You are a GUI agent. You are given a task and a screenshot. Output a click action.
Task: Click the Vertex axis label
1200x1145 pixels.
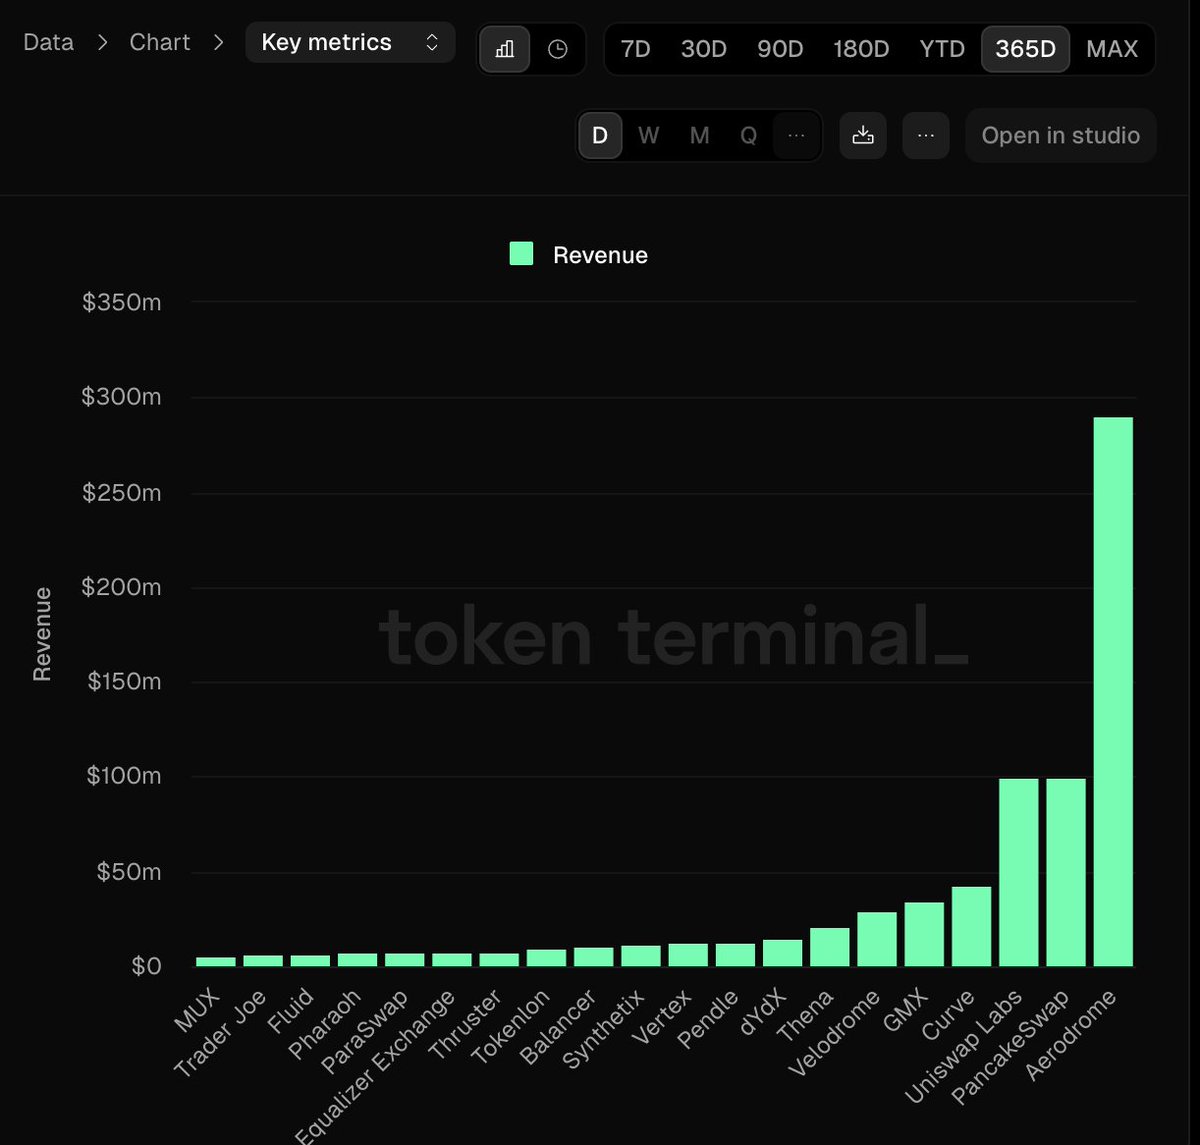[663, 1016]
